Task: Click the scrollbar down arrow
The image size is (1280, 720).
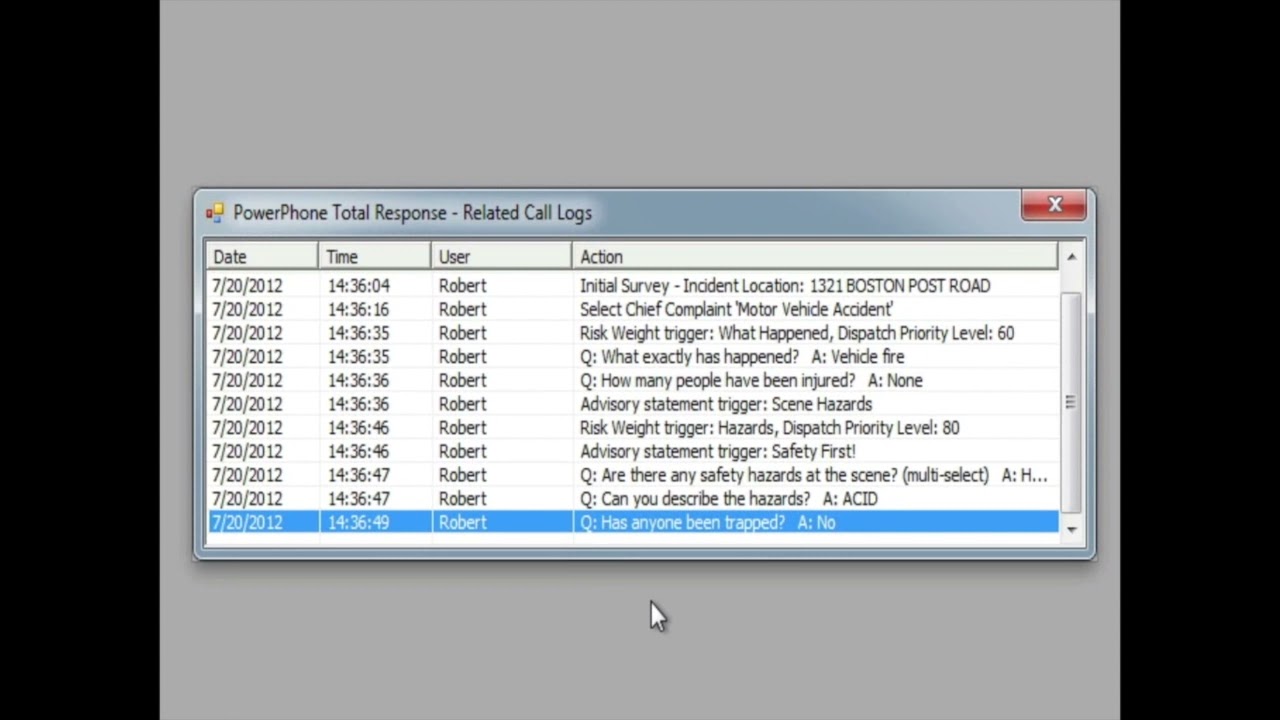Action: [x=1071, y=529]
